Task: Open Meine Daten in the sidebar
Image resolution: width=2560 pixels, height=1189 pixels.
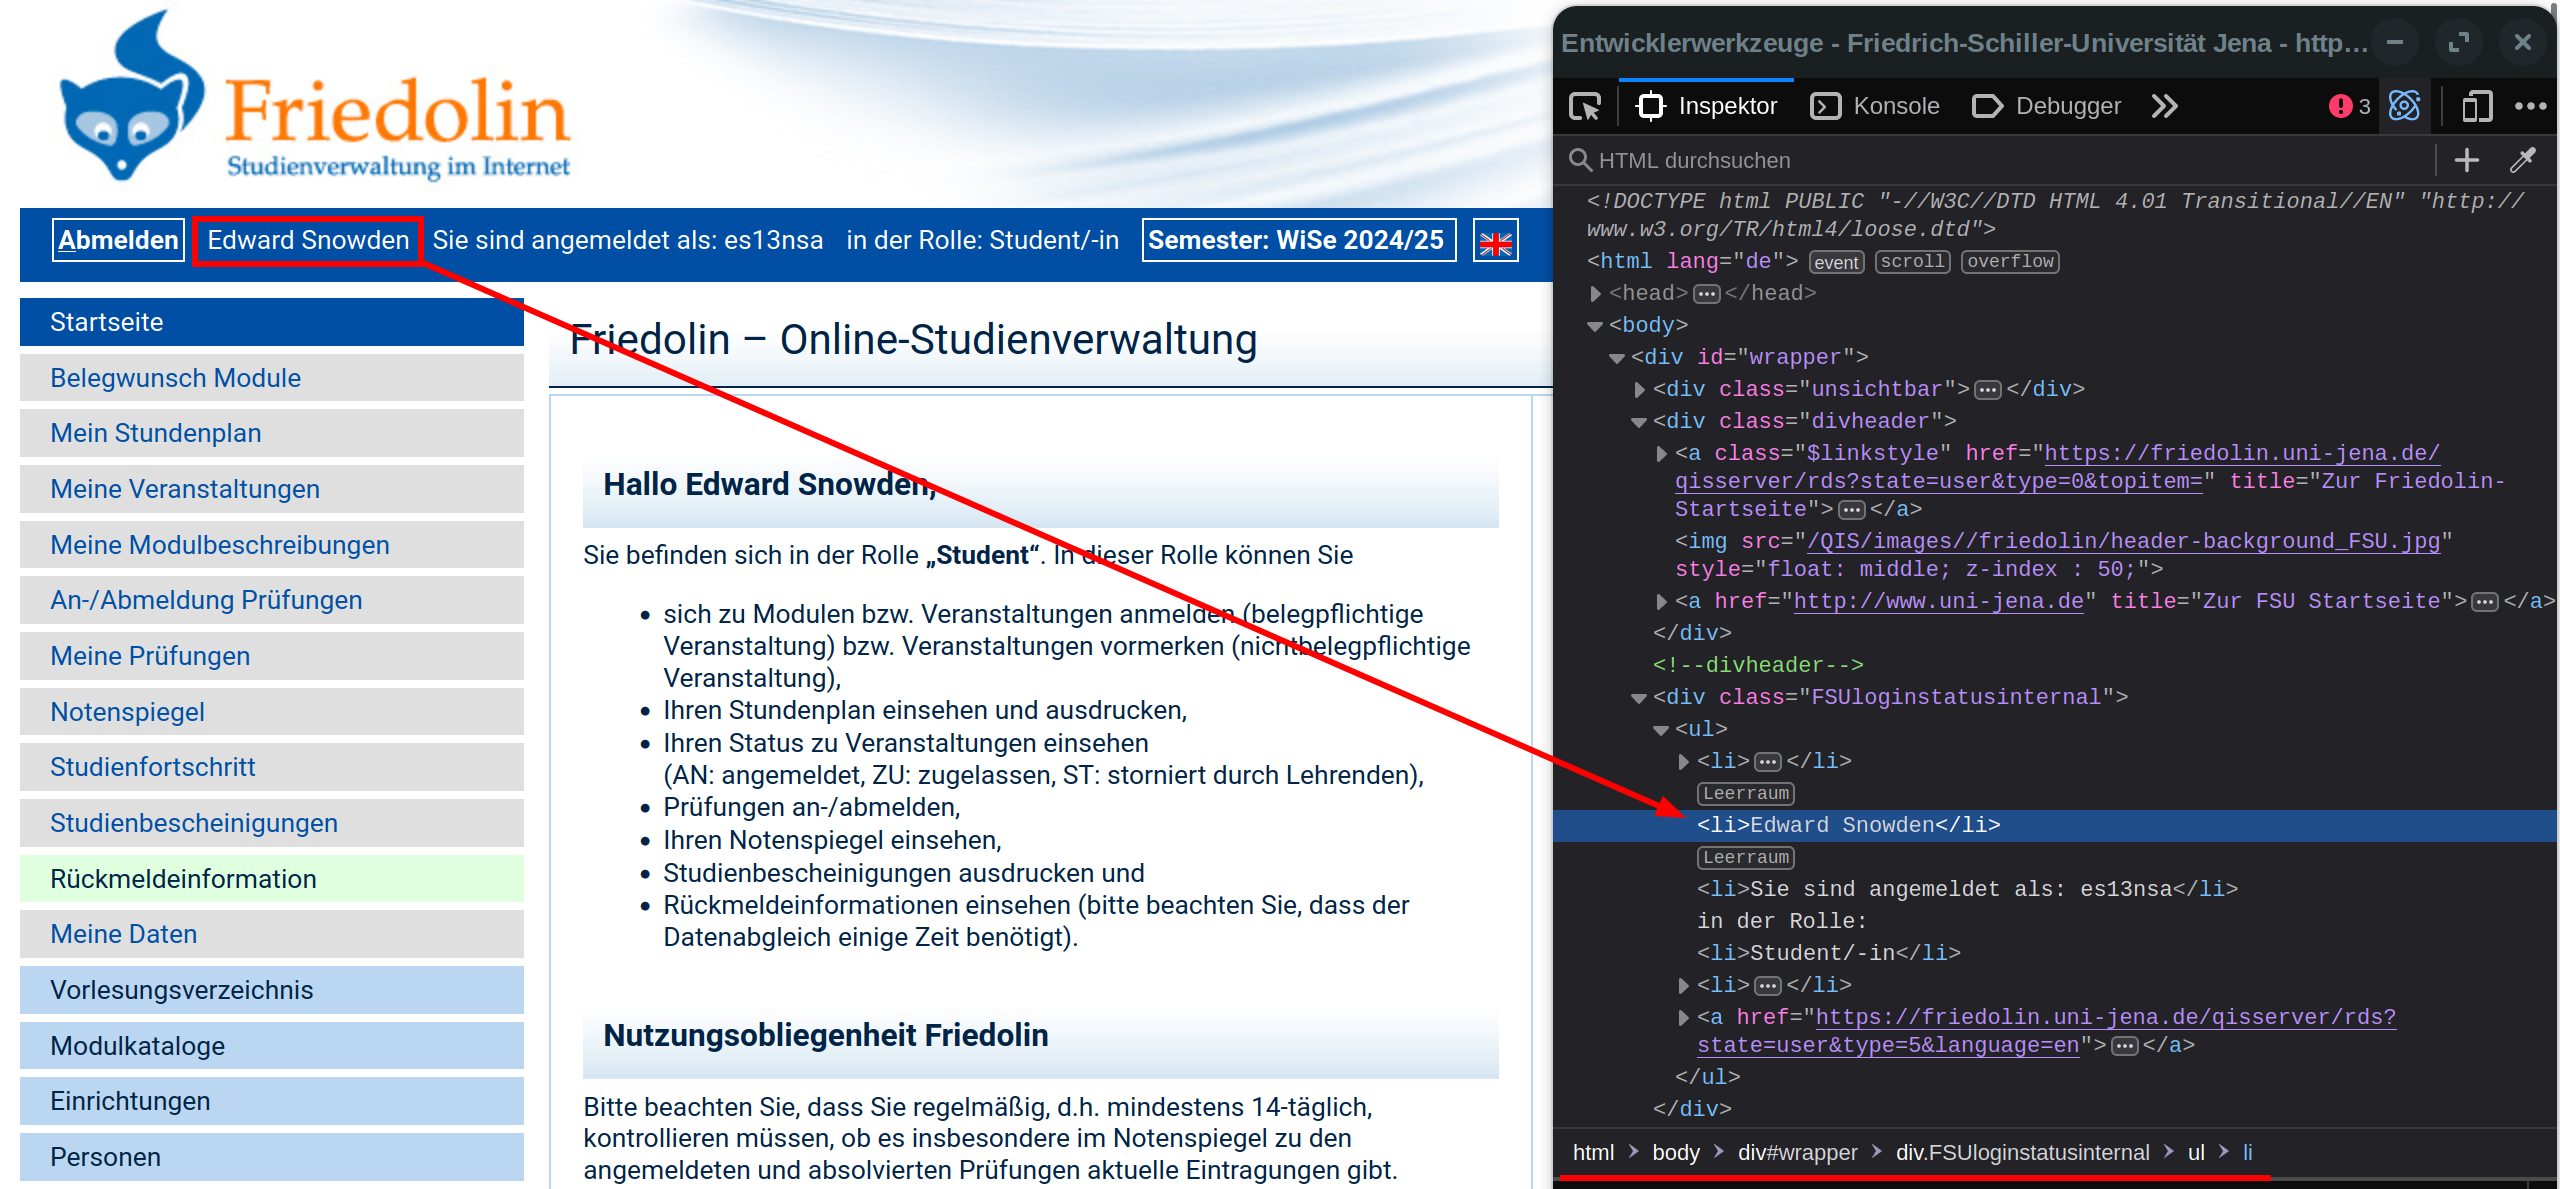Action: coord(272,934)
